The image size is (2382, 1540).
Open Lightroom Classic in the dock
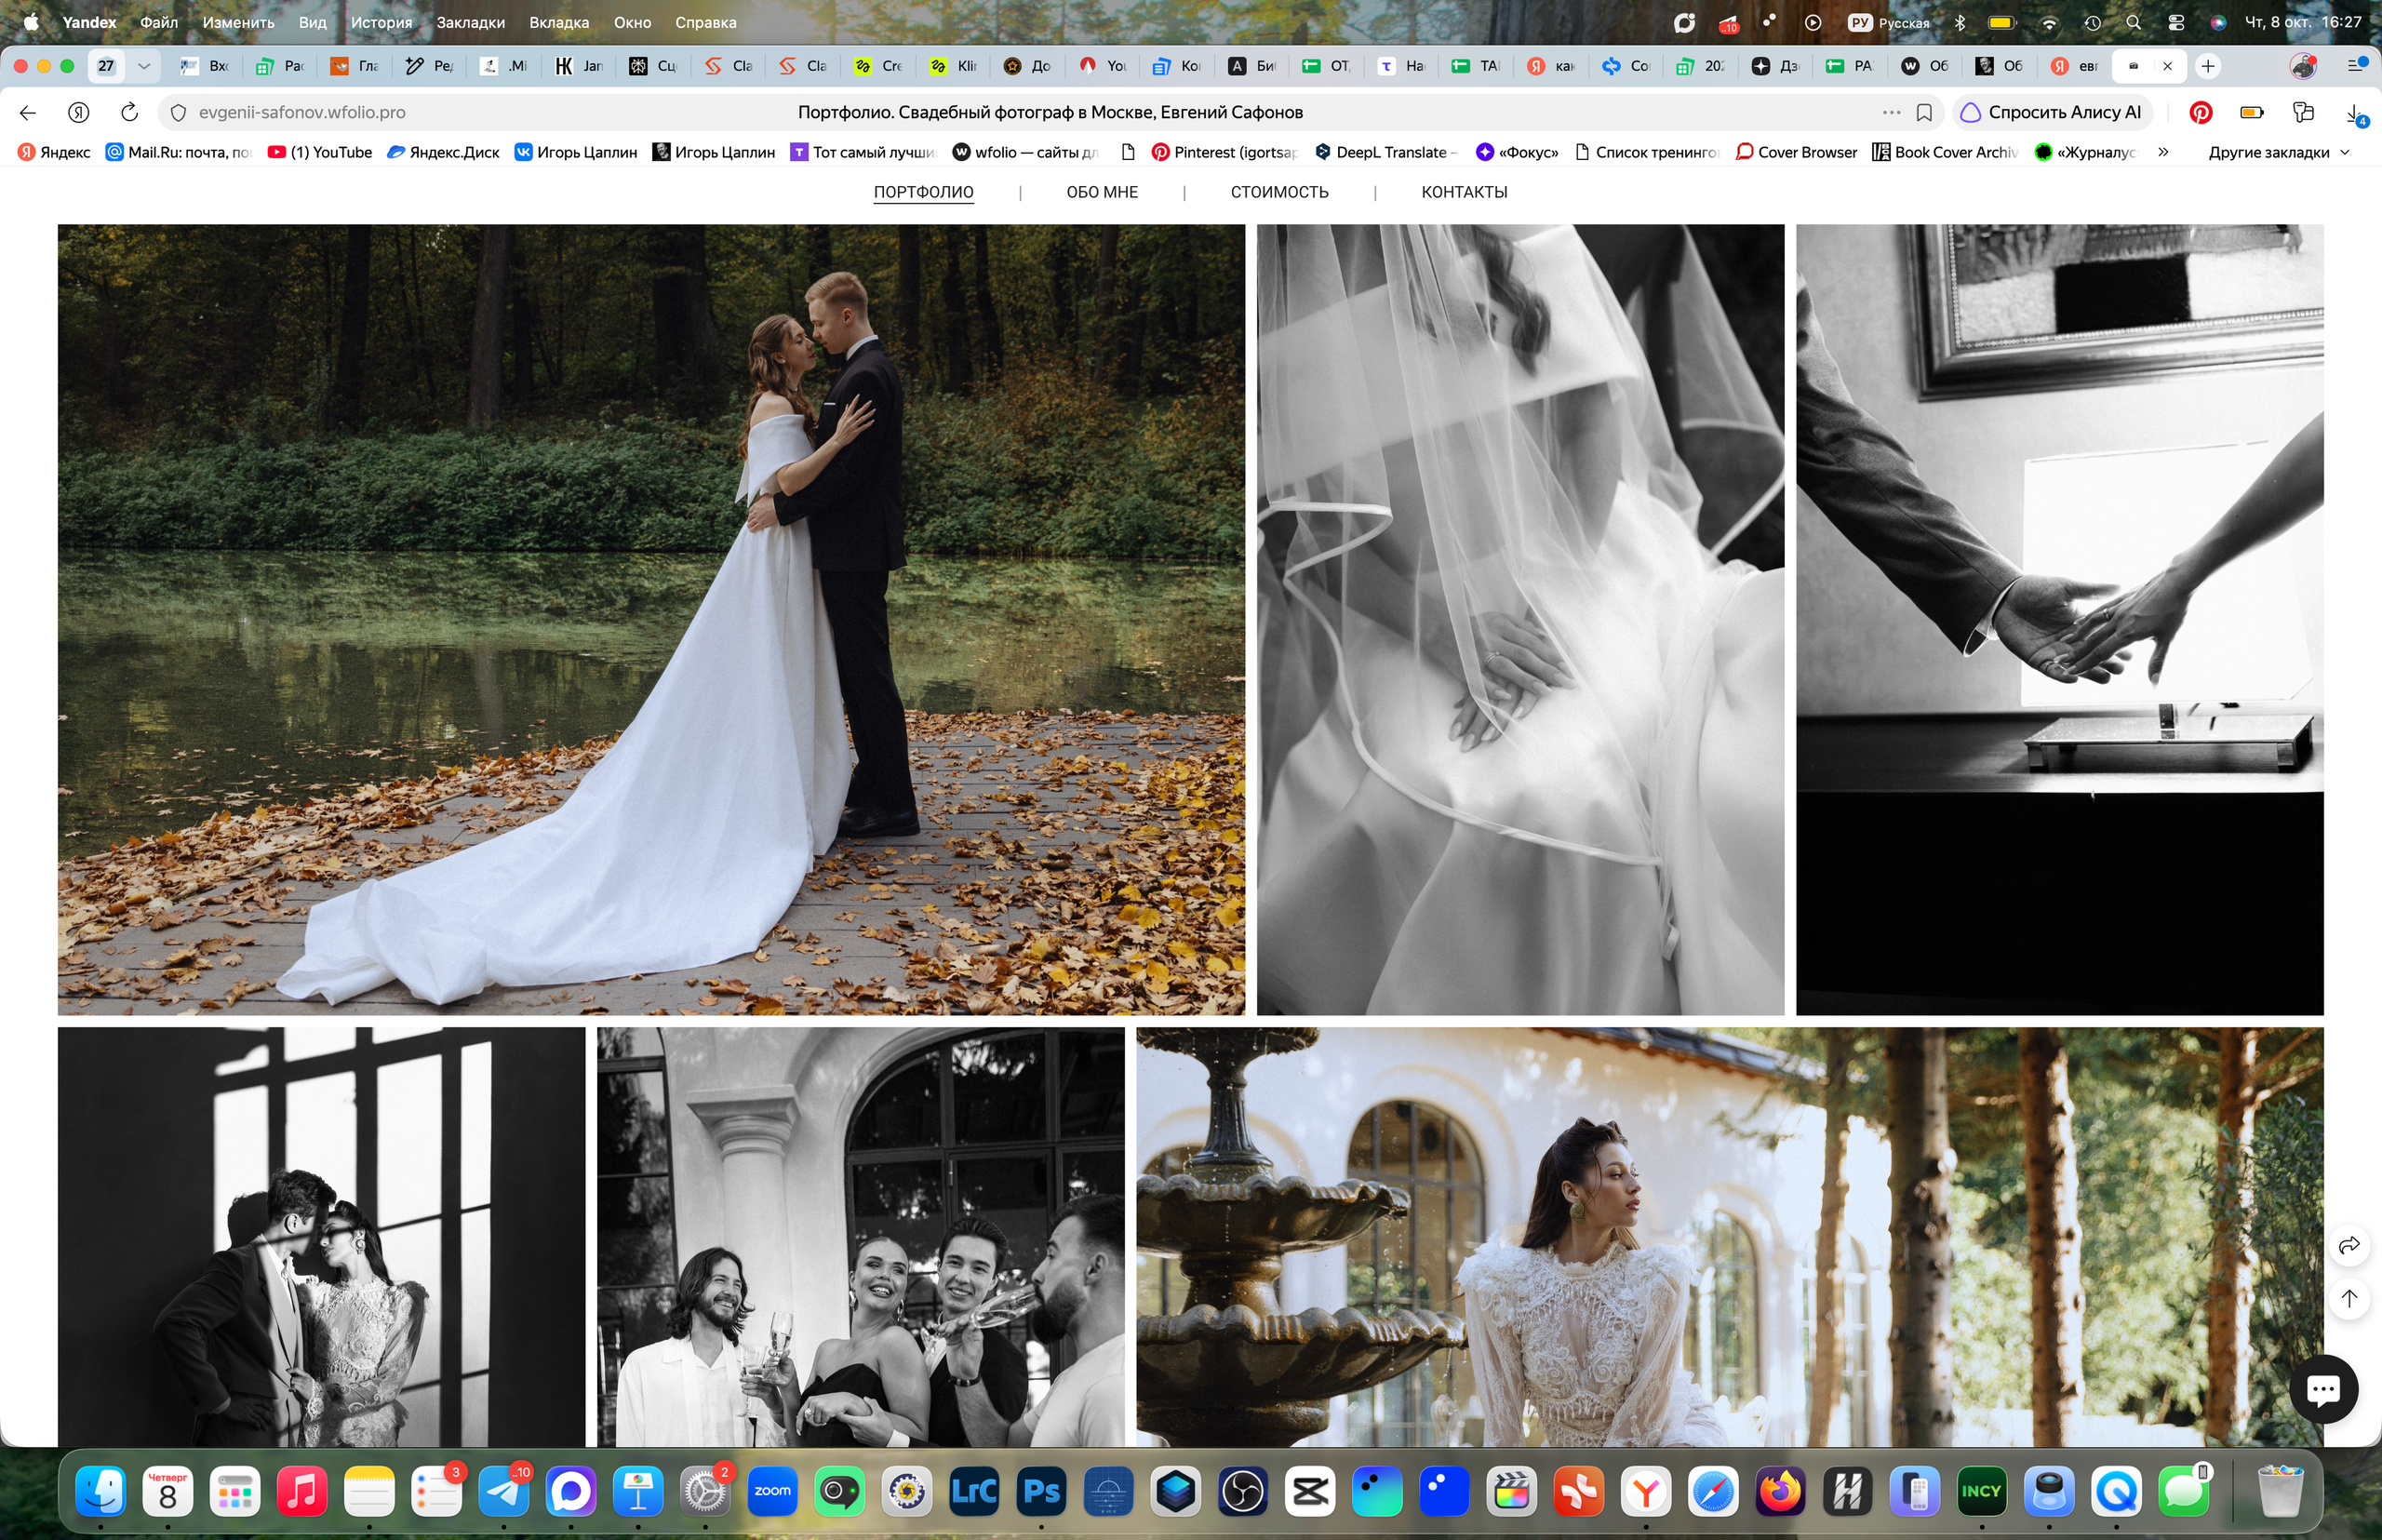(x=973, y=1491)
